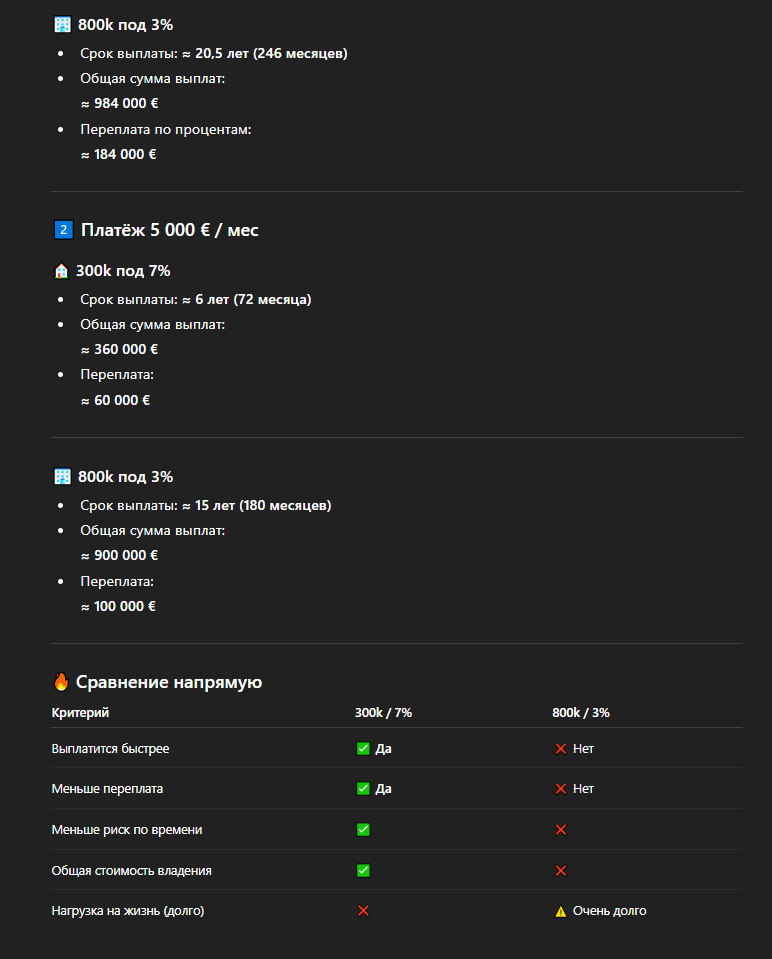The height and width of the screenshot is (959, 772).
Task: Click the 300k / 7% column header
Action: tap(384, 713)
